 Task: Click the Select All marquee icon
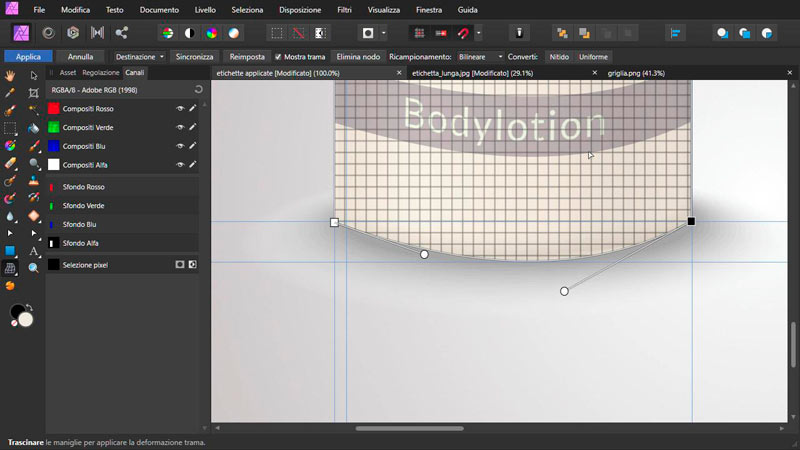[277, 33]
